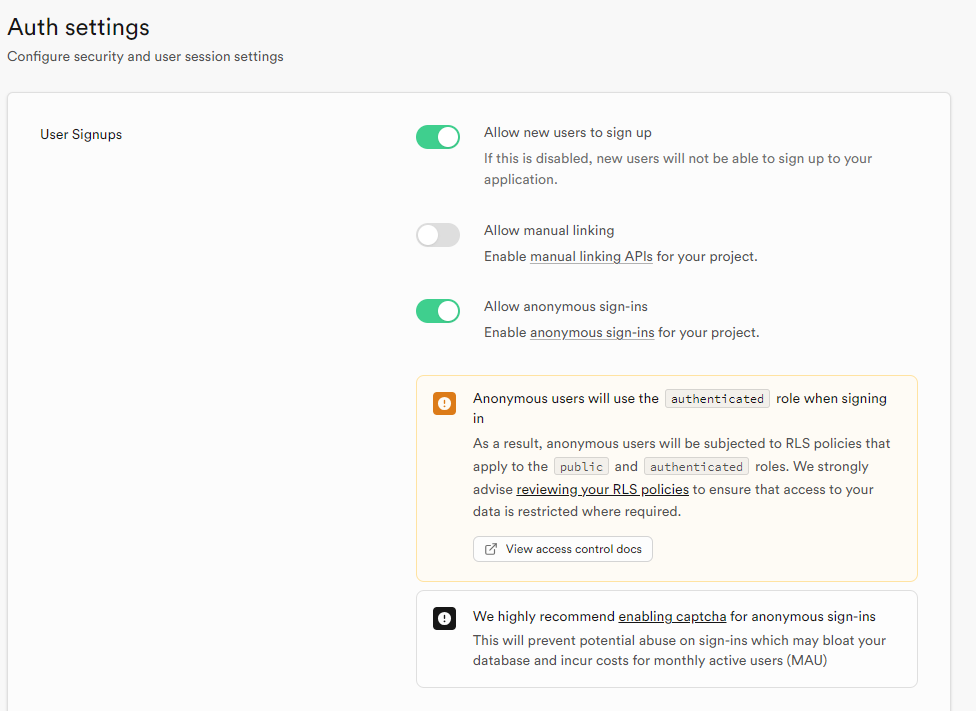
Task: Click the Allow manual linking label text
Action: click(549, 231)
